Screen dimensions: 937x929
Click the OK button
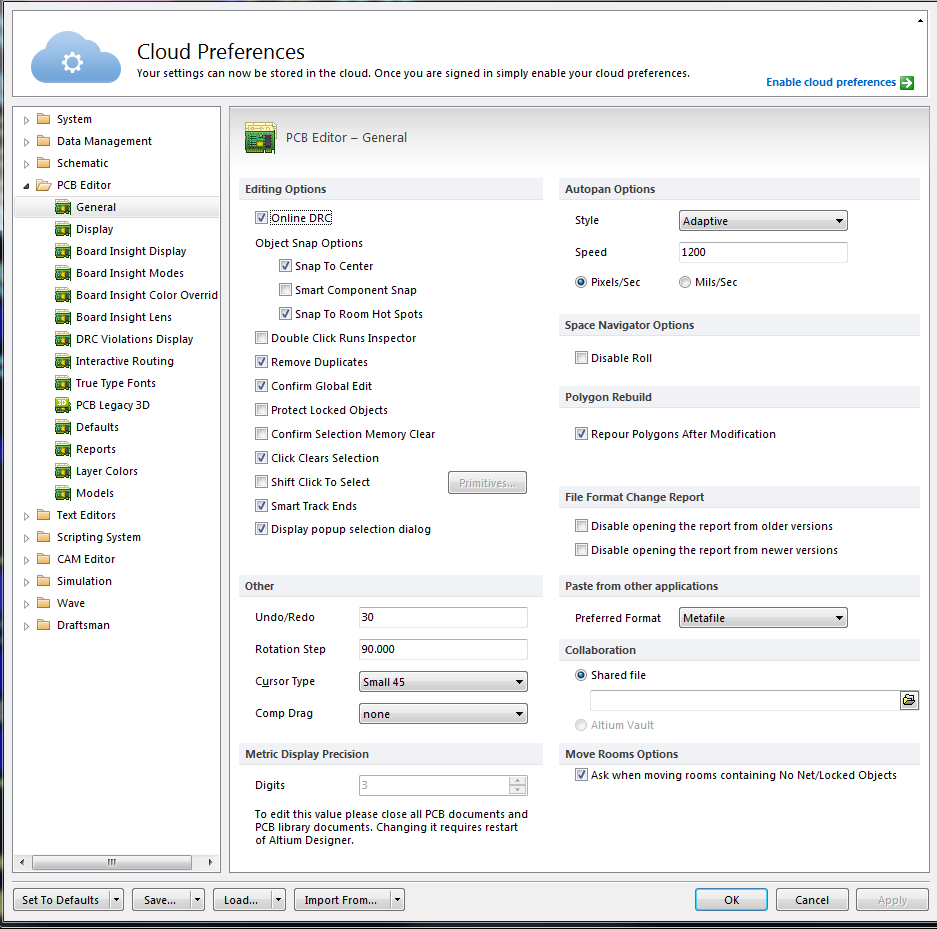coord(731,900)
